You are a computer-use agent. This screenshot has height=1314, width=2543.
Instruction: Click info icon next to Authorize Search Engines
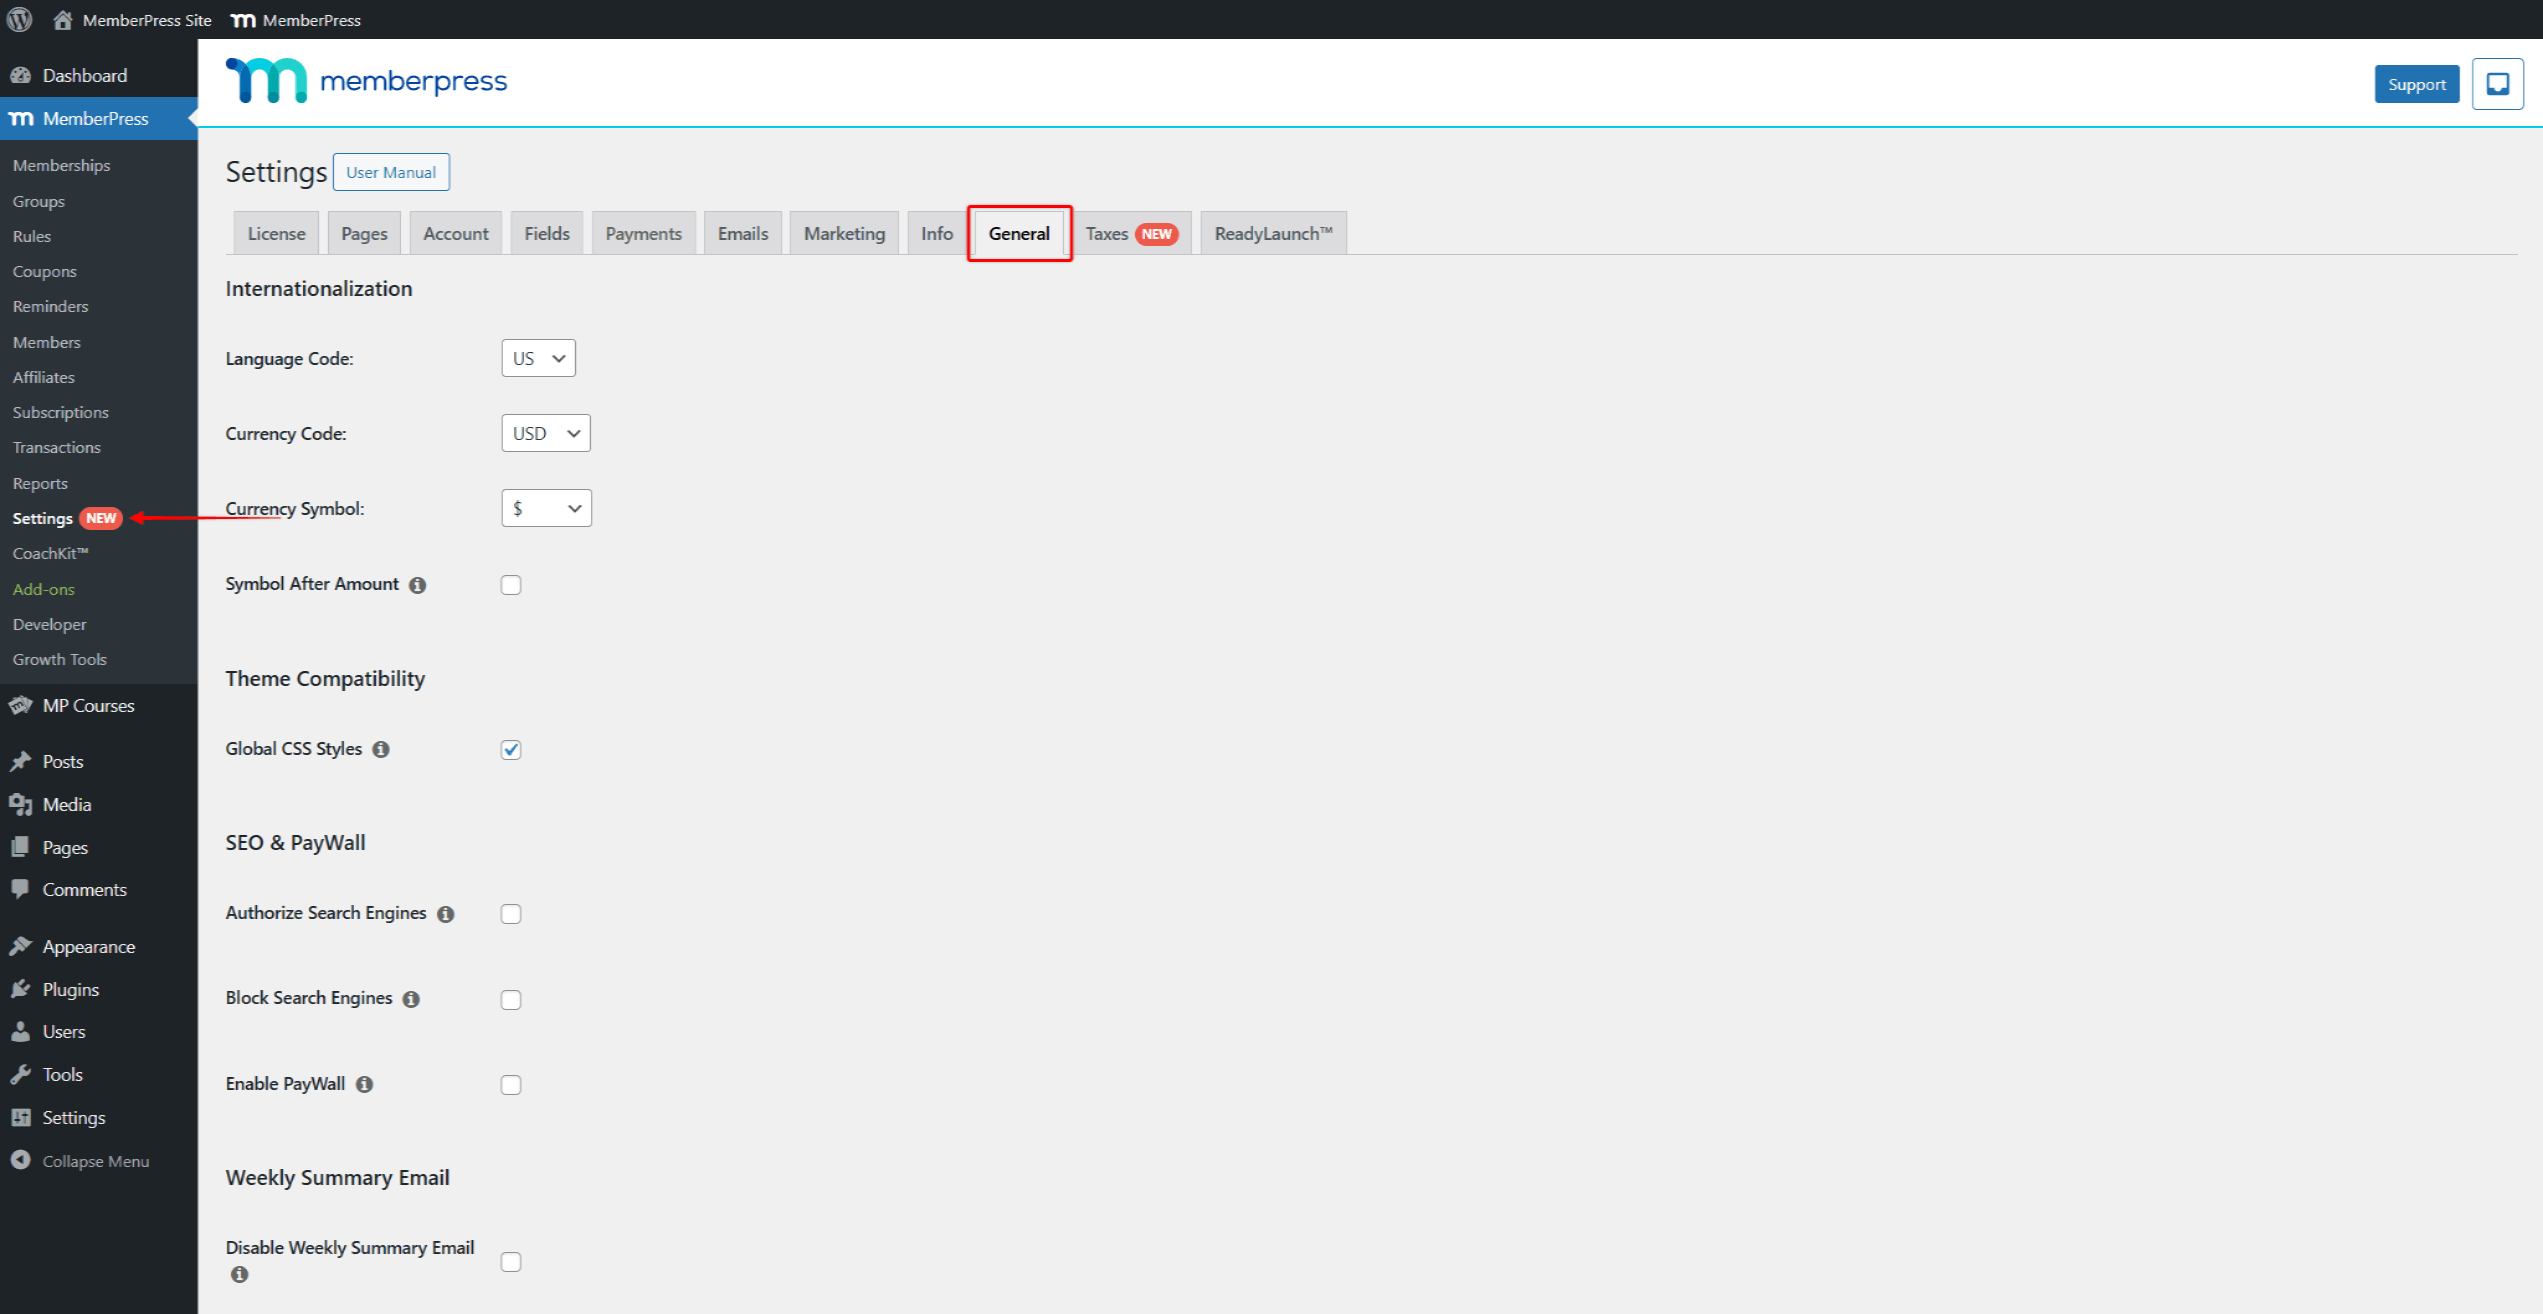pyautogui.click(x=446, y=914)
